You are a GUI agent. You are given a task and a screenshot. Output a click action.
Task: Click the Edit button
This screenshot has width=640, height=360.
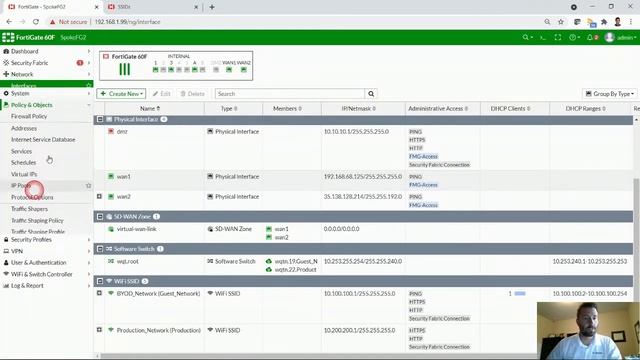[162, 94]
